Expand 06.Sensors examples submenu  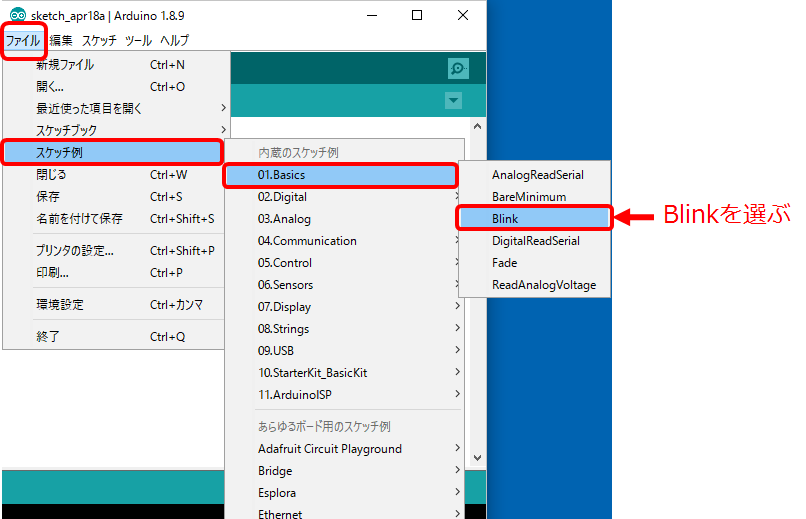click(x=344, y=285)
